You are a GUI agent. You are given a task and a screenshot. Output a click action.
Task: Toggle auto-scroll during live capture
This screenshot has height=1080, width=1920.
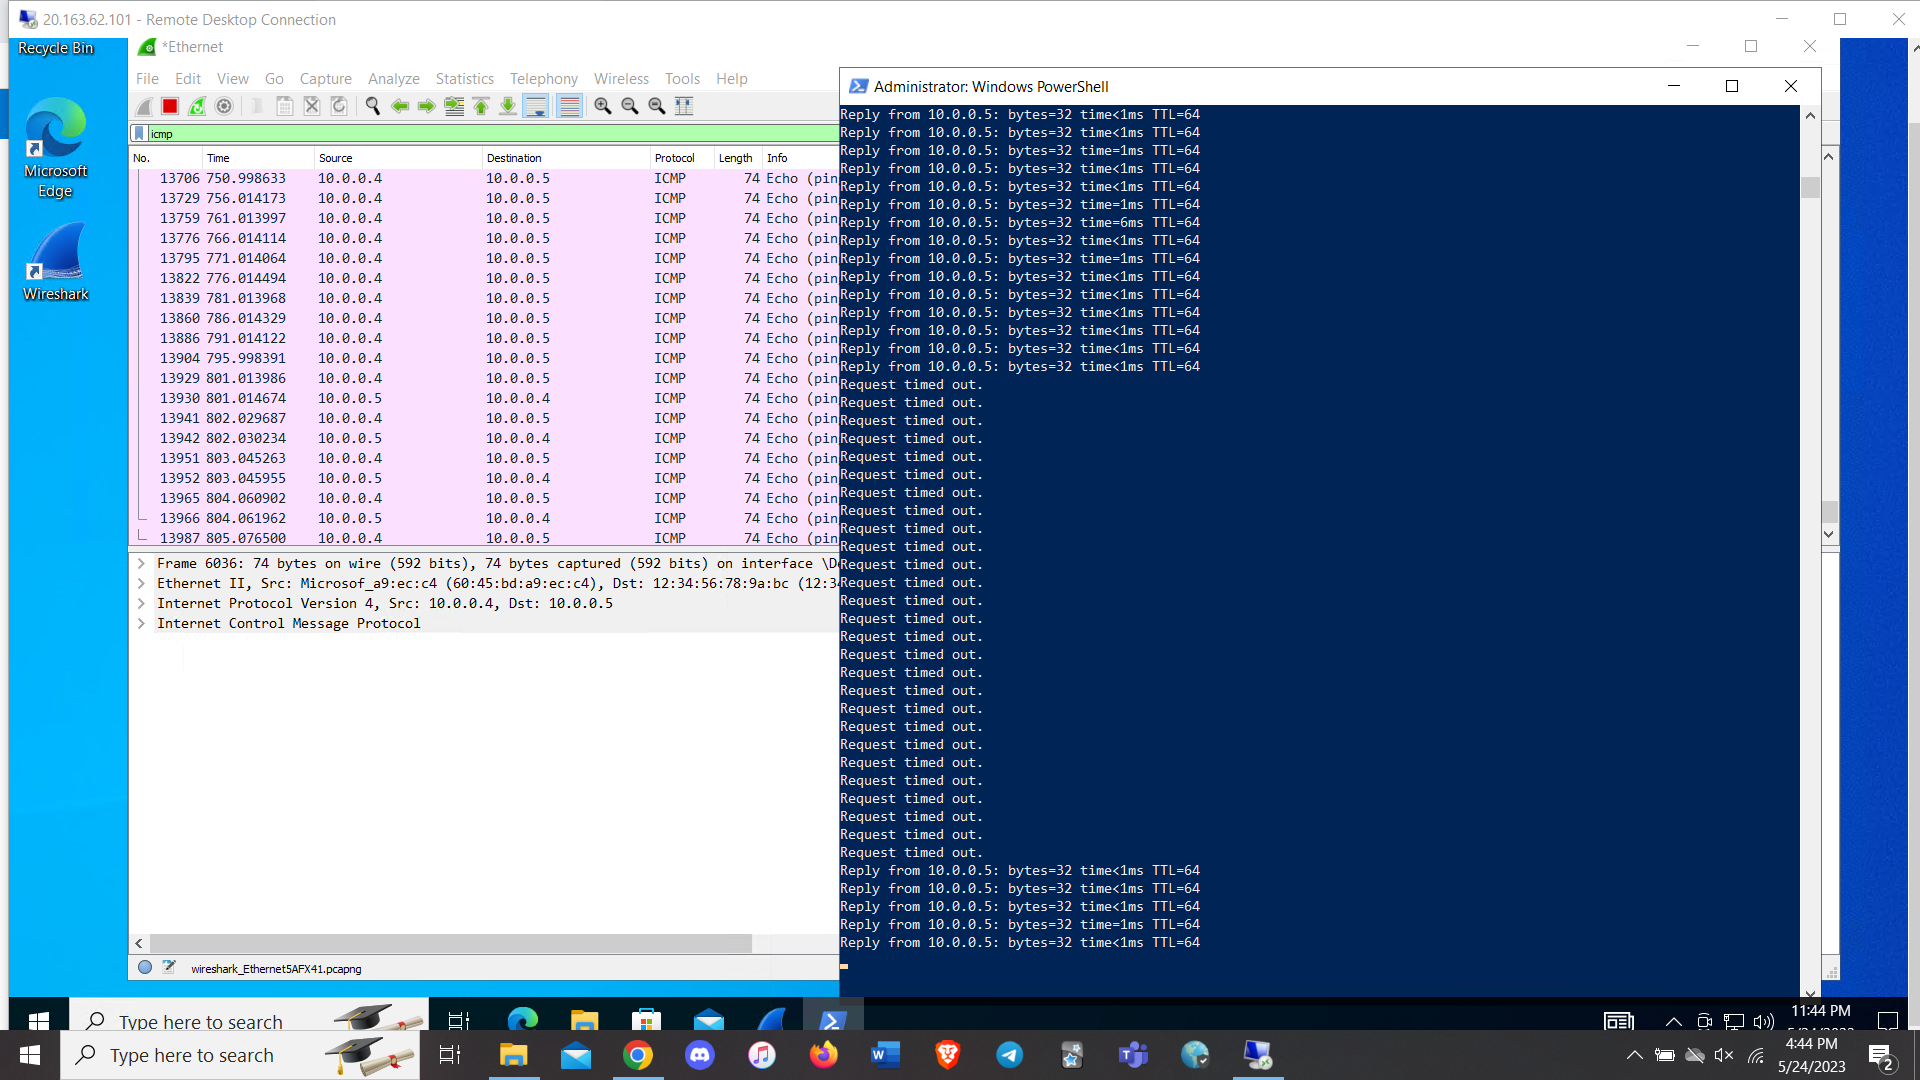(x=536, y=106)
